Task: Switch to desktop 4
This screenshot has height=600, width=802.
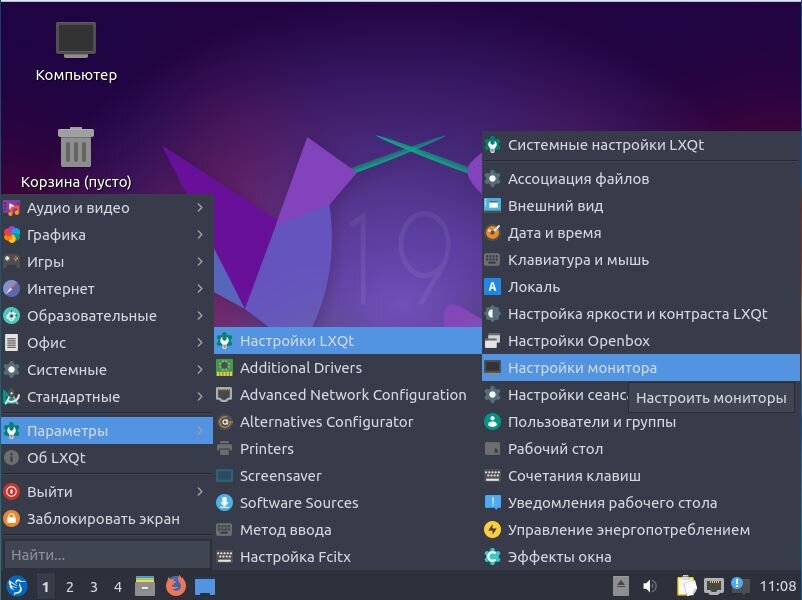Action: [118, 587]
